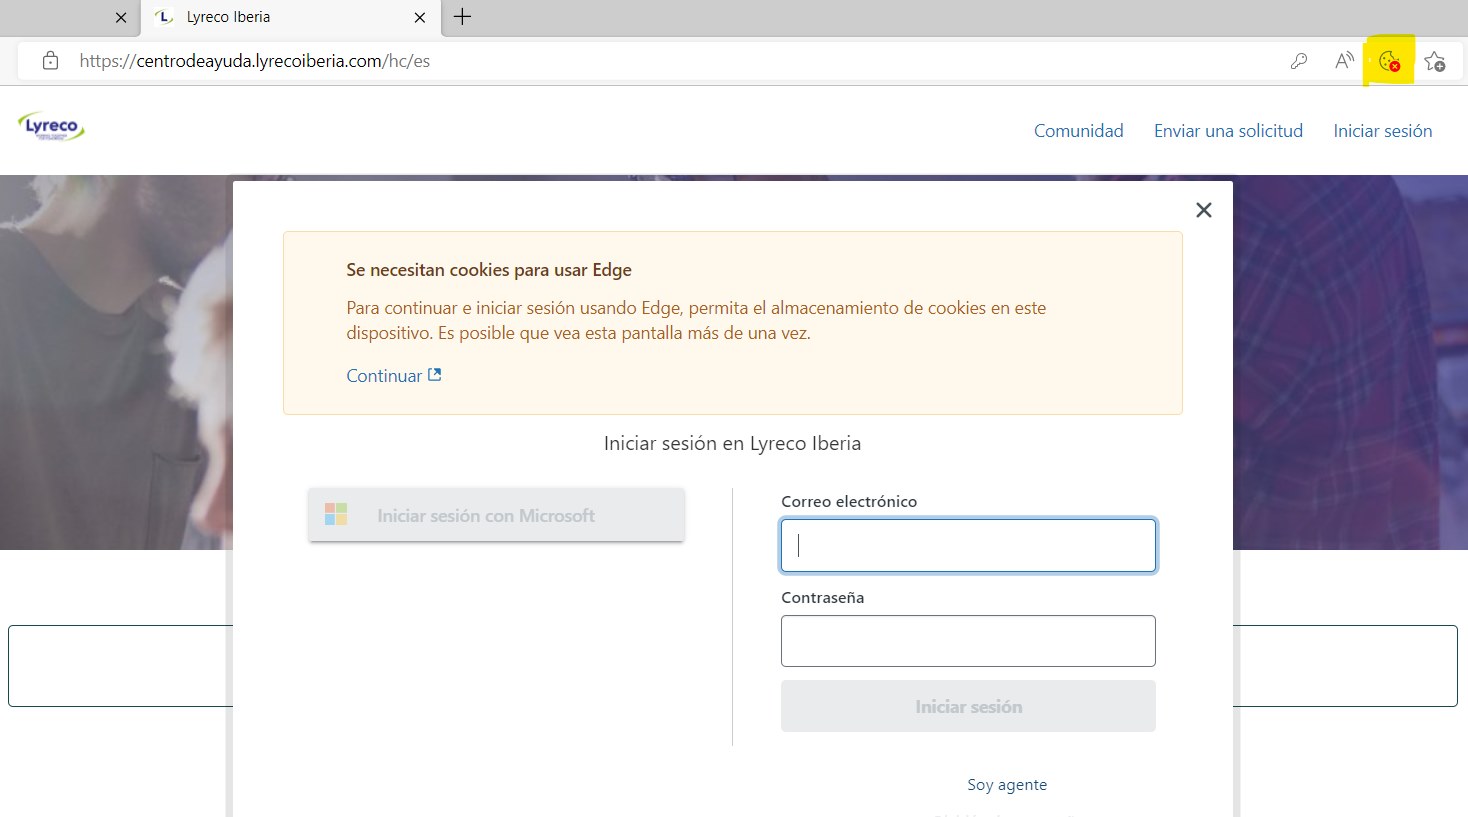This screenshot has height=817, width=1468.
Task: Close the first unnamed browser tab
Action: tap(121, 17)
